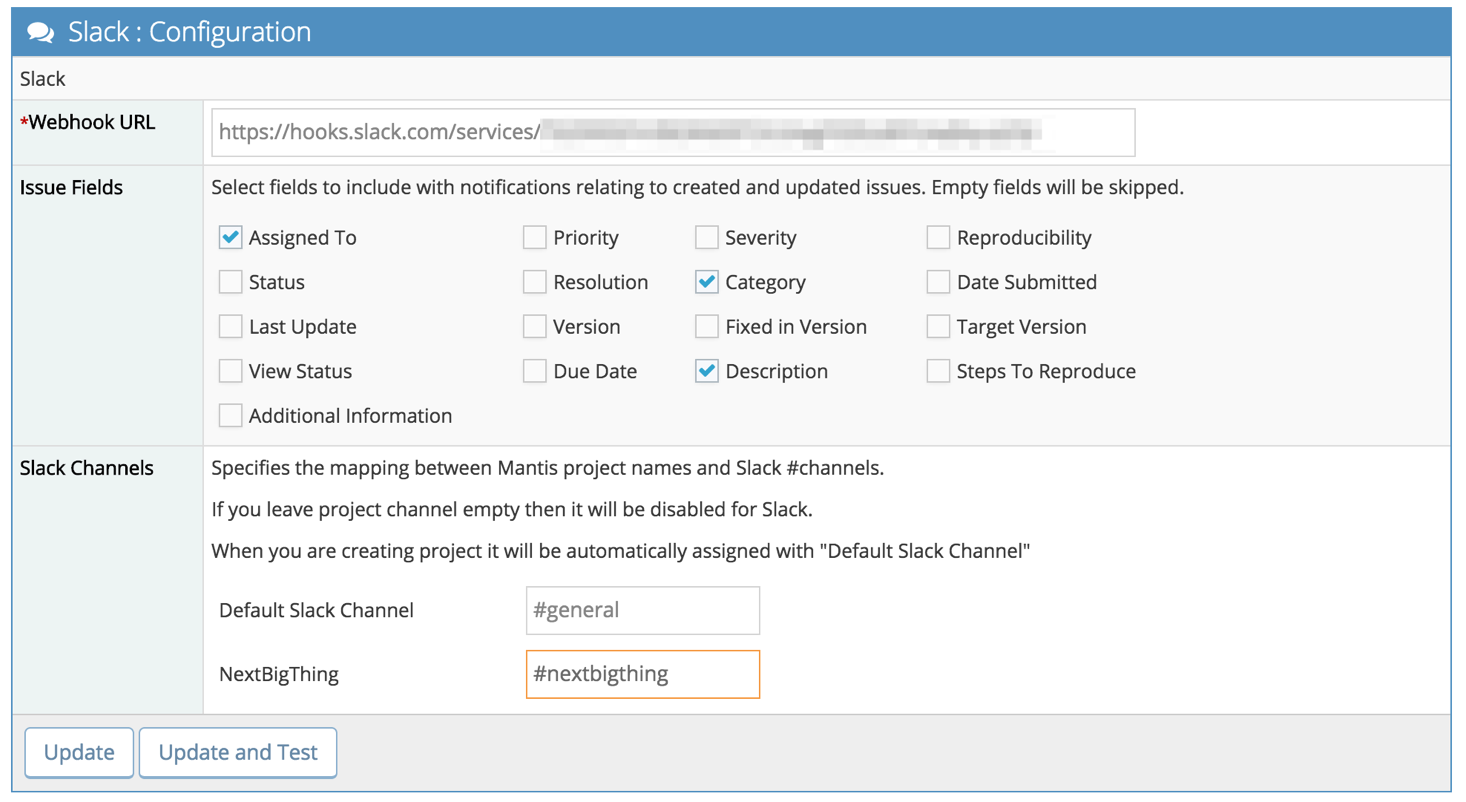Enable the Target Version checkbox
This screenshot has height=802, width=1466.
click(x=938, y=327)
